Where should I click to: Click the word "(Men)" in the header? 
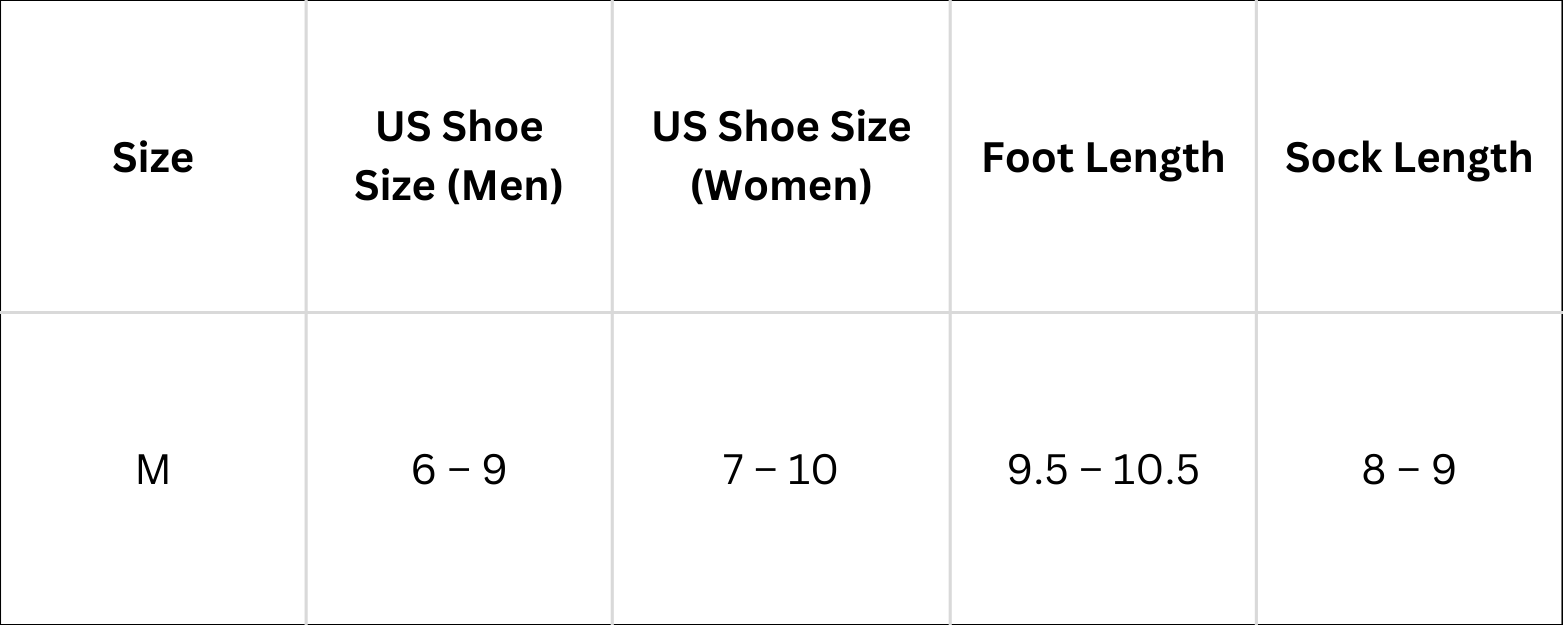(x=504, y=187)
